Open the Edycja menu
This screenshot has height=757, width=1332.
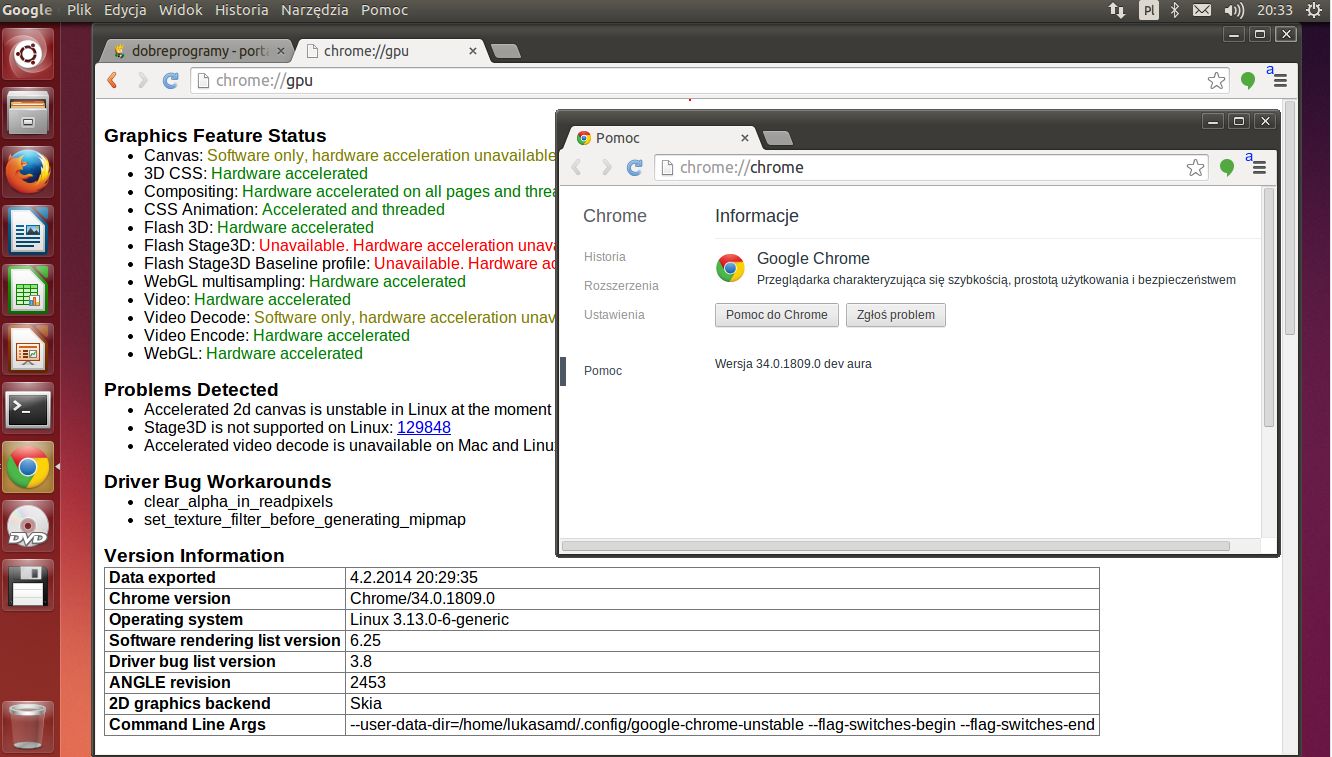(x=125, y=10)
